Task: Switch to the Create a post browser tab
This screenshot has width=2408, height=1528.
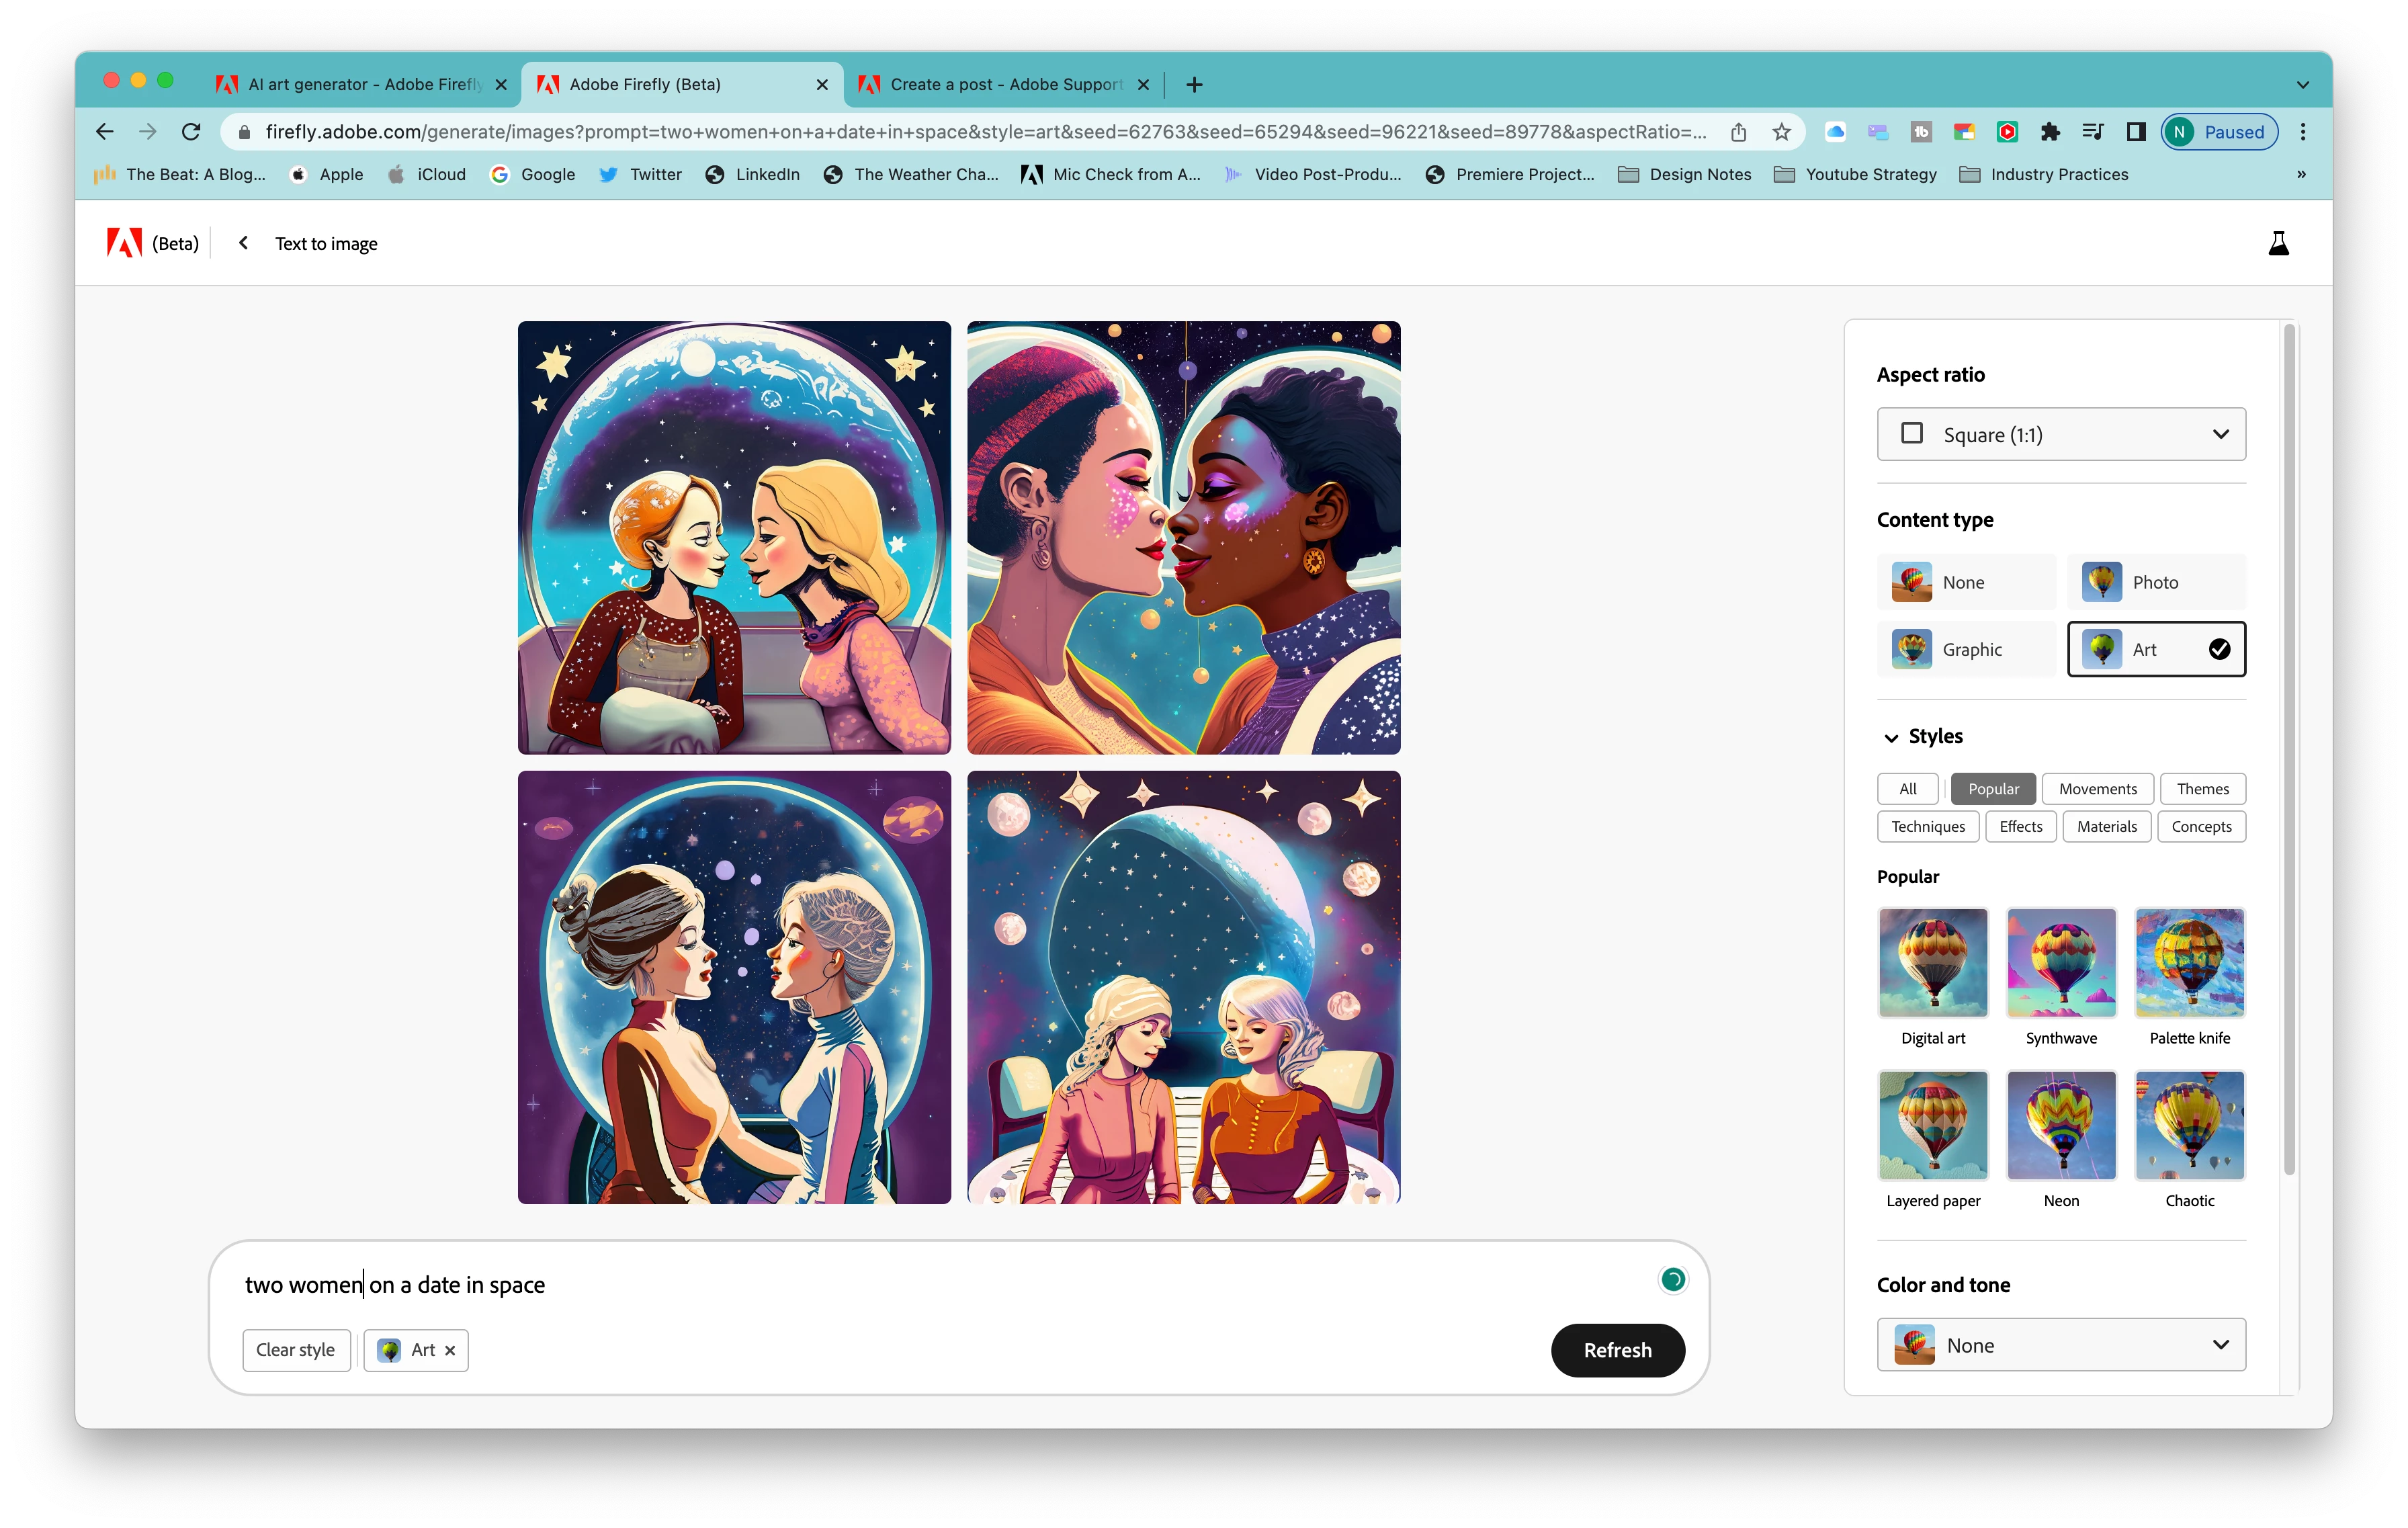Action: [1005, 85]
